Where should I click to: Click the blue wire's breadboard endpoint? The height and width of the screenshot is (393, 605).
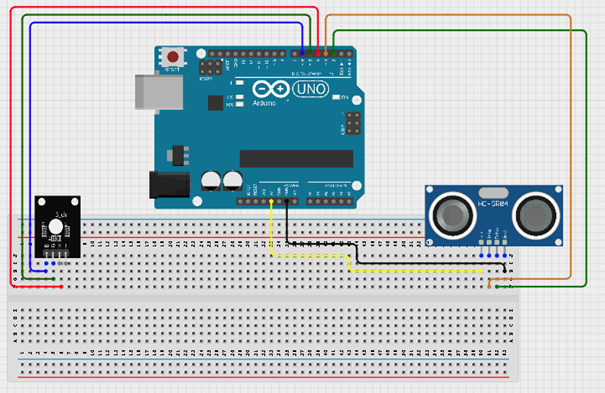click(x=46, y=271)
